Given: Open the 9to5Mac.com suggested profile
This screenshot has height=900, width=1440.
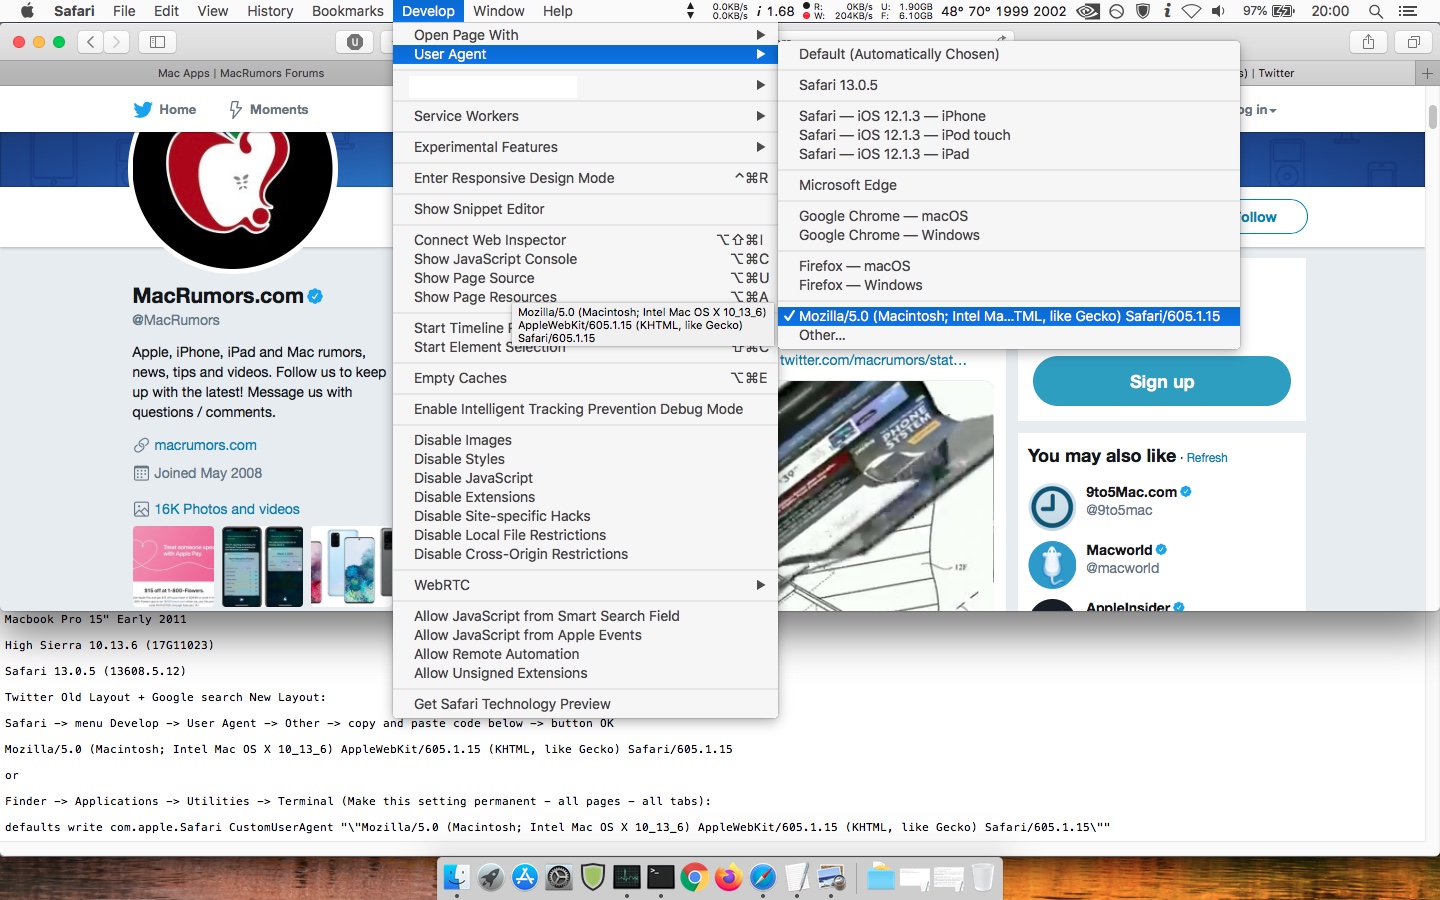Looking at the screenshot, I should pyautogui.click(x=1131, y=492).
